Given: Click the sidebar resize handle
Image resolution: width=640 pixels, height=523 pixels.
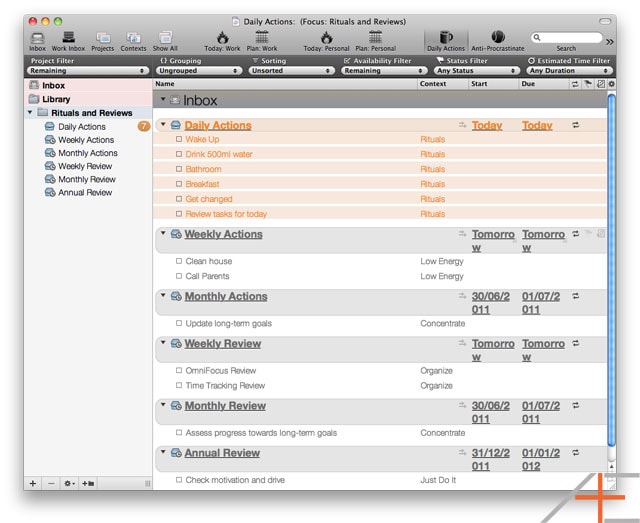Looking at the screenshot, I should coord(148,484).
